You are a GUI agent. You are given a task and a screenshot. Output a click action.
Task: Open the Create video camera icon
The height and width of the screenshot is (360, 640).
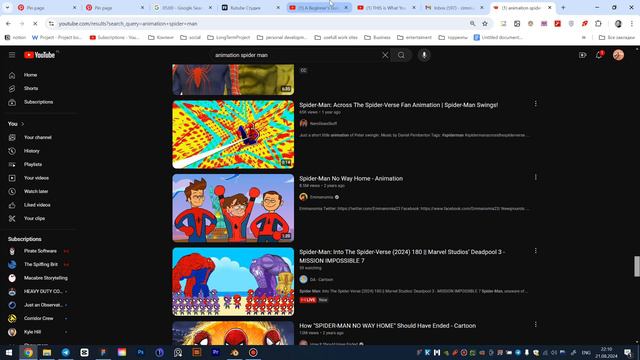tap(582, 55)
